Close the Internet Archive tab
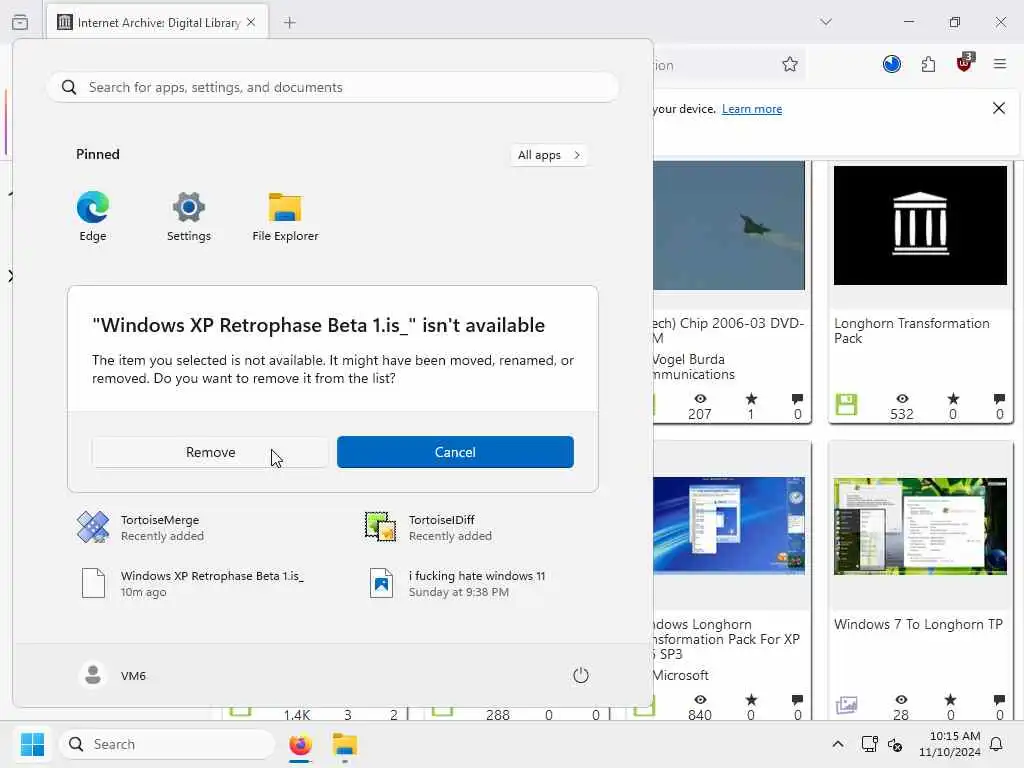 (x=251, y=22)
